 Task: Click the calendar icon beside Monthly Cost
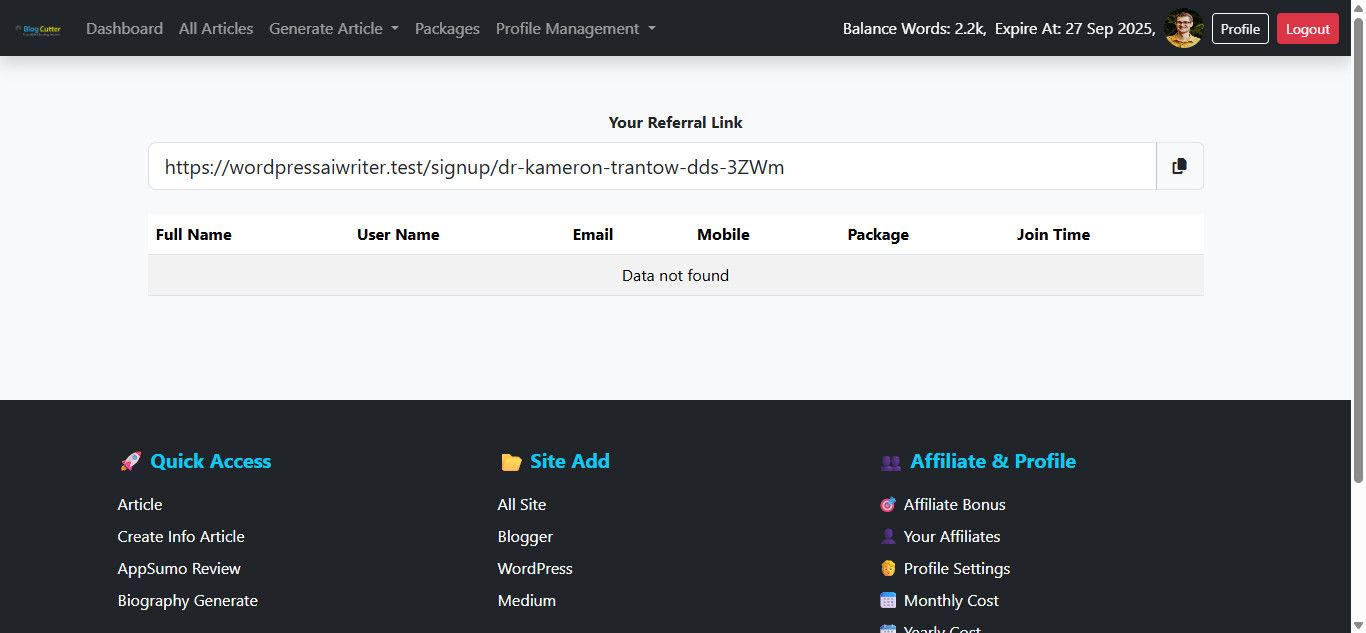(888, 601)
